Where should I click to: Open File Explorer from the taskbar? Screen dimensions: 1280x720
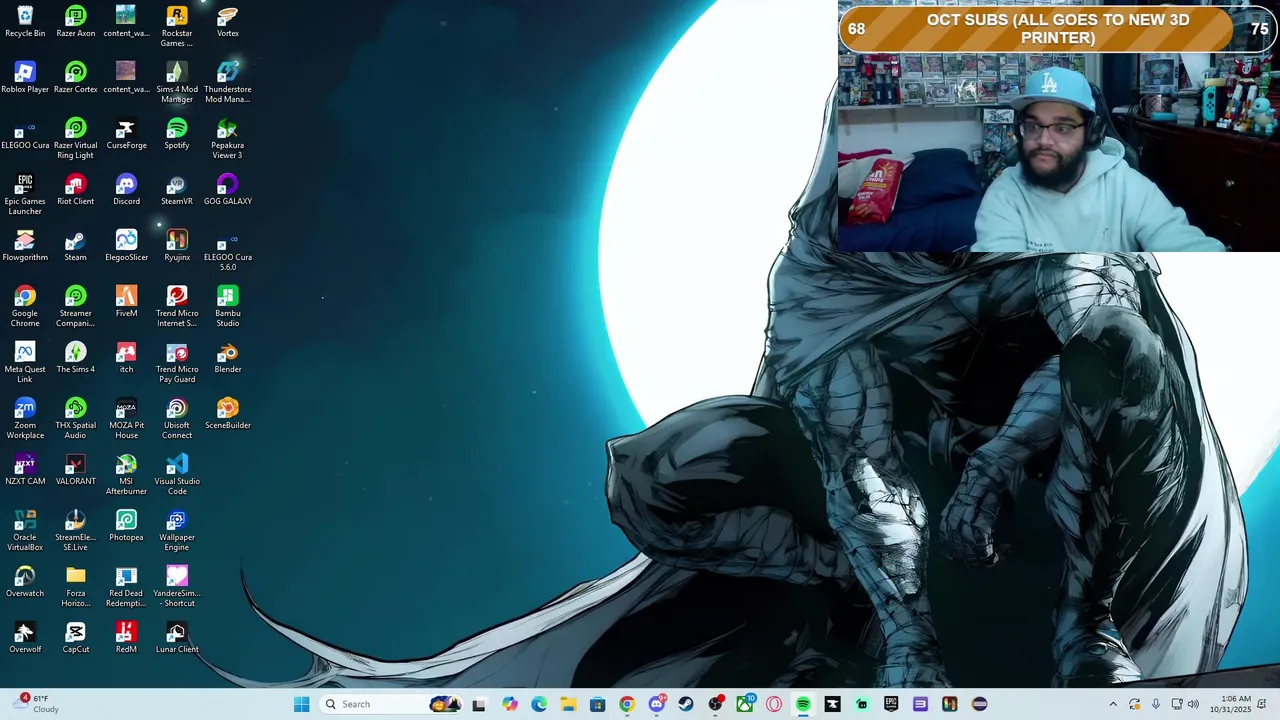pyautogui.click(x=568, y=704)
